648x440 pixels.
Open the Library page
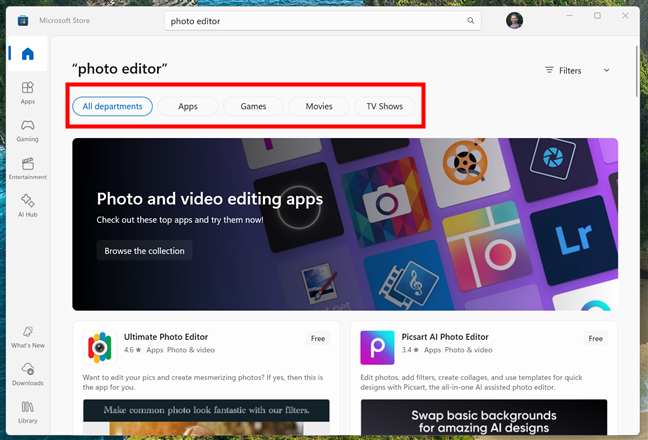pos(28,412)
